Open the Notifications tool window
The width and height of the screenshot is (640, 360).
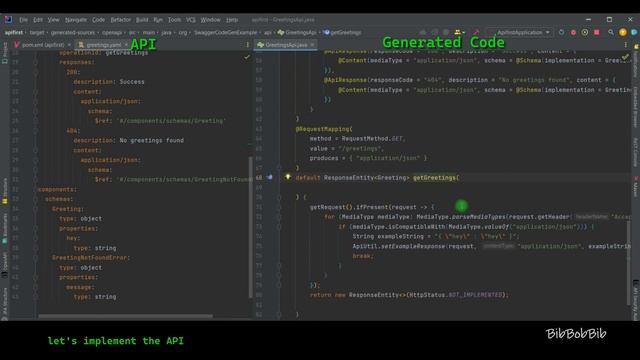pyautogui.click(x=636, y=61)
